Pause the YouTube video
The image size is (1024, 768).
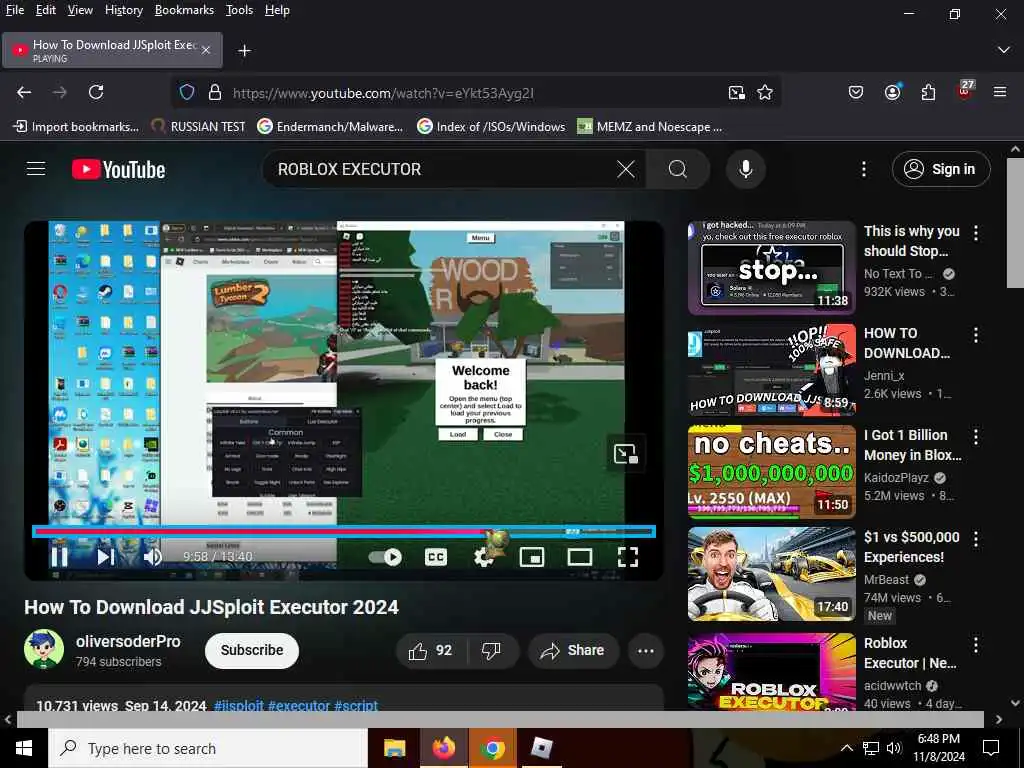click(59, 557)
